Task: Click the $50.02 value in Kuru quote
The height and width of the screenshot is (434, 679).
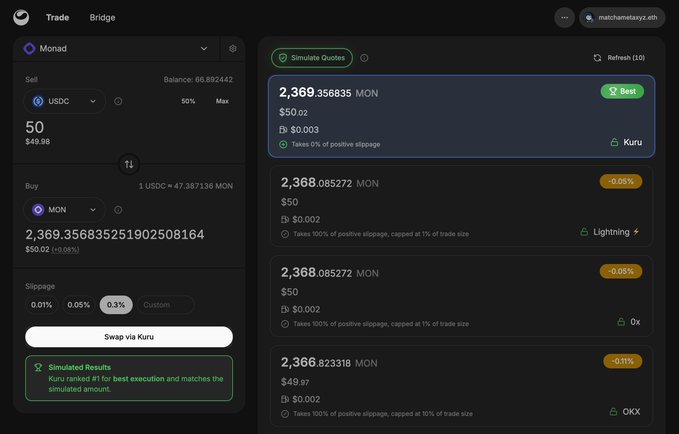Action: coord(293,112)
